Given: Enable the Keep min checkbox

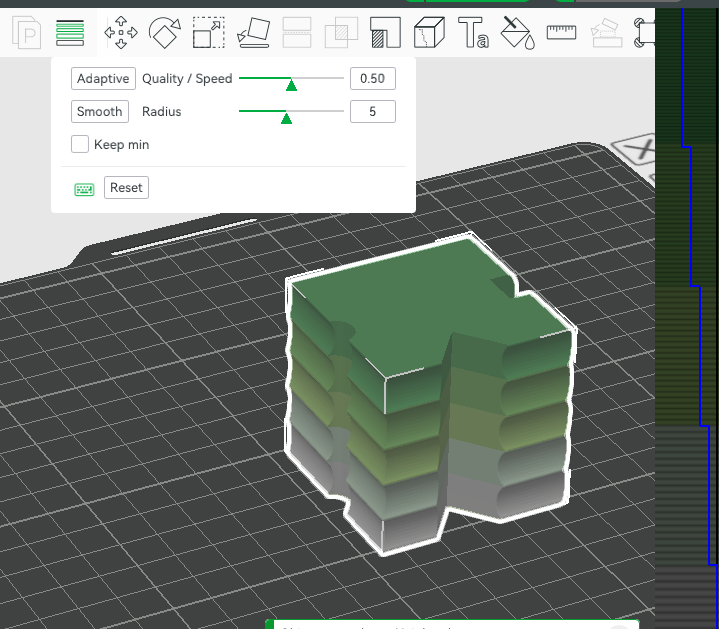Looking at the screenshot, I should (x=80, y=144).
